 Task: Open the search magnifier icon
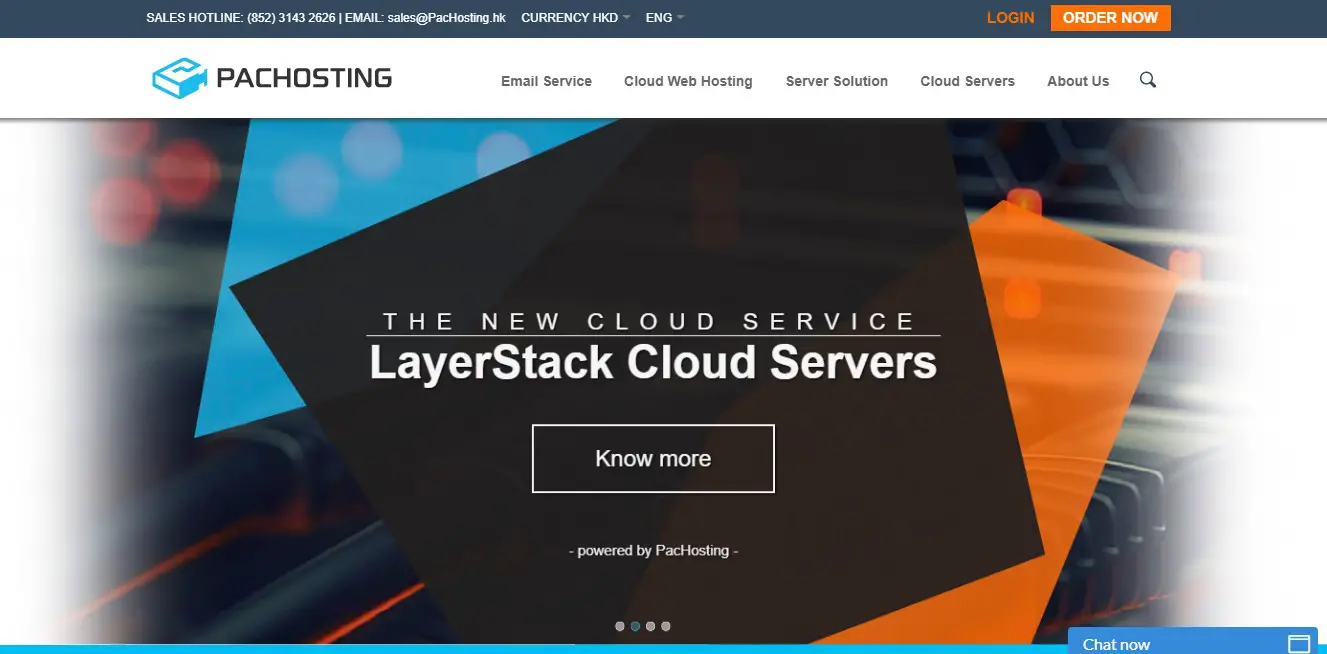(1148, 80)
